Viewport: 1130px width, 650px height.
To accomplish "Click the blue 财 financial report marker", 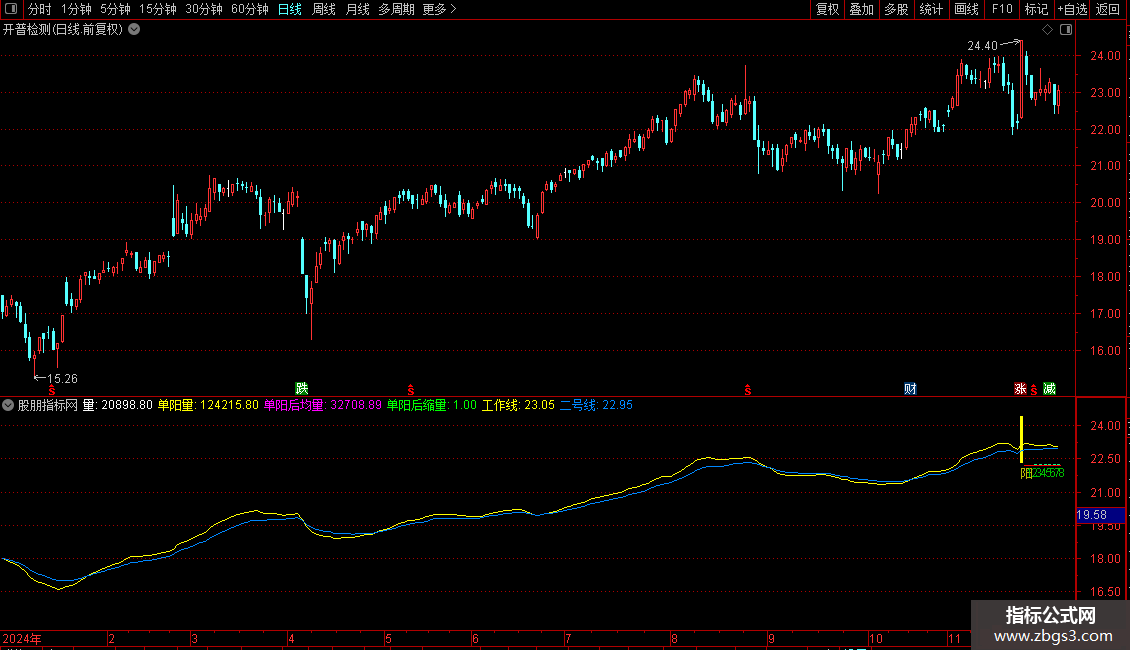I will coord(910,388).
